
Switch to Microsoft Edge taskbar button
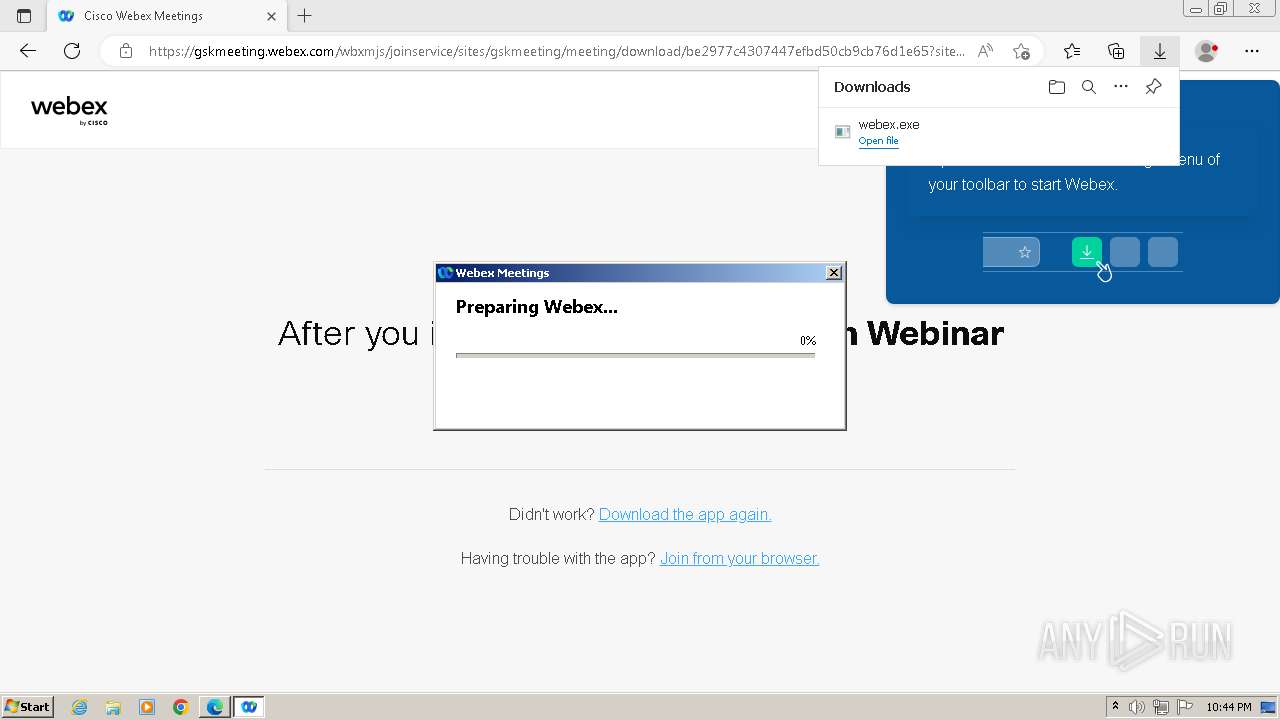click(215, 707)
